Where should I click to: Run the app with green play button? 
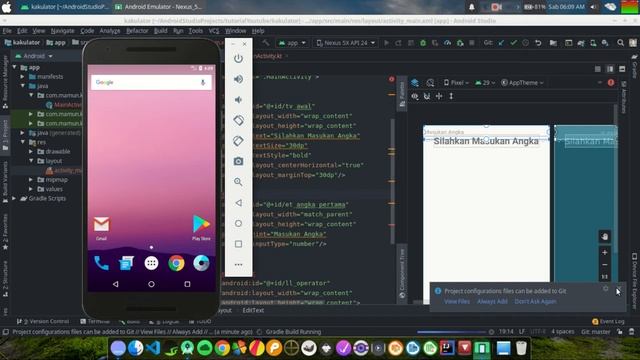(386, 43)
